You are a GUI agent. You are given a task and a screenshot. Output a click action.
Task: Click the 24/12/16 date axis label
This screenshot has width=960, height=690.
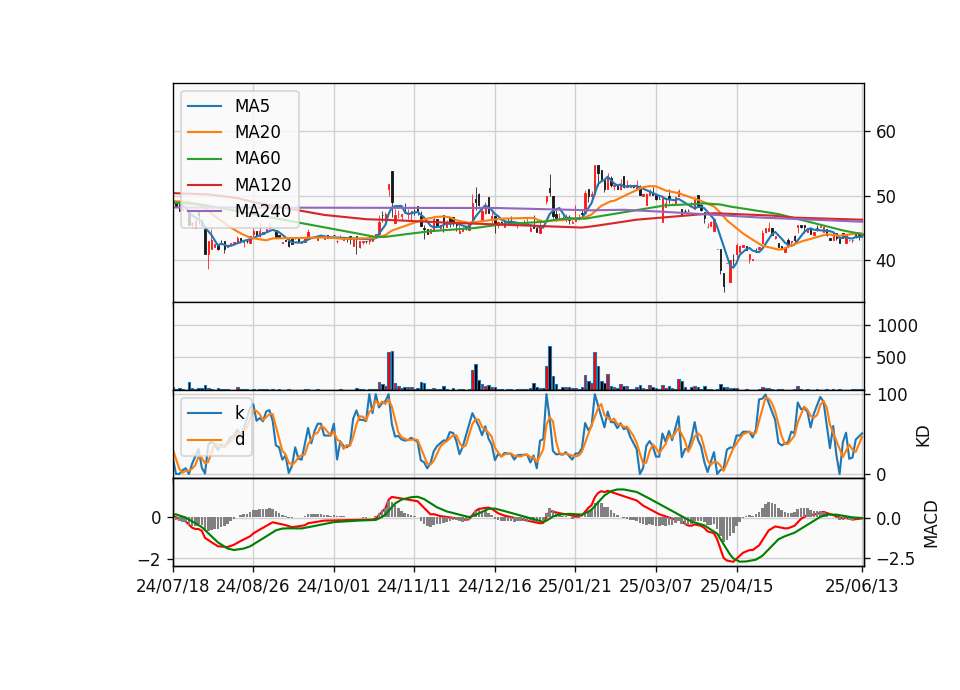[x=495, y=586]
